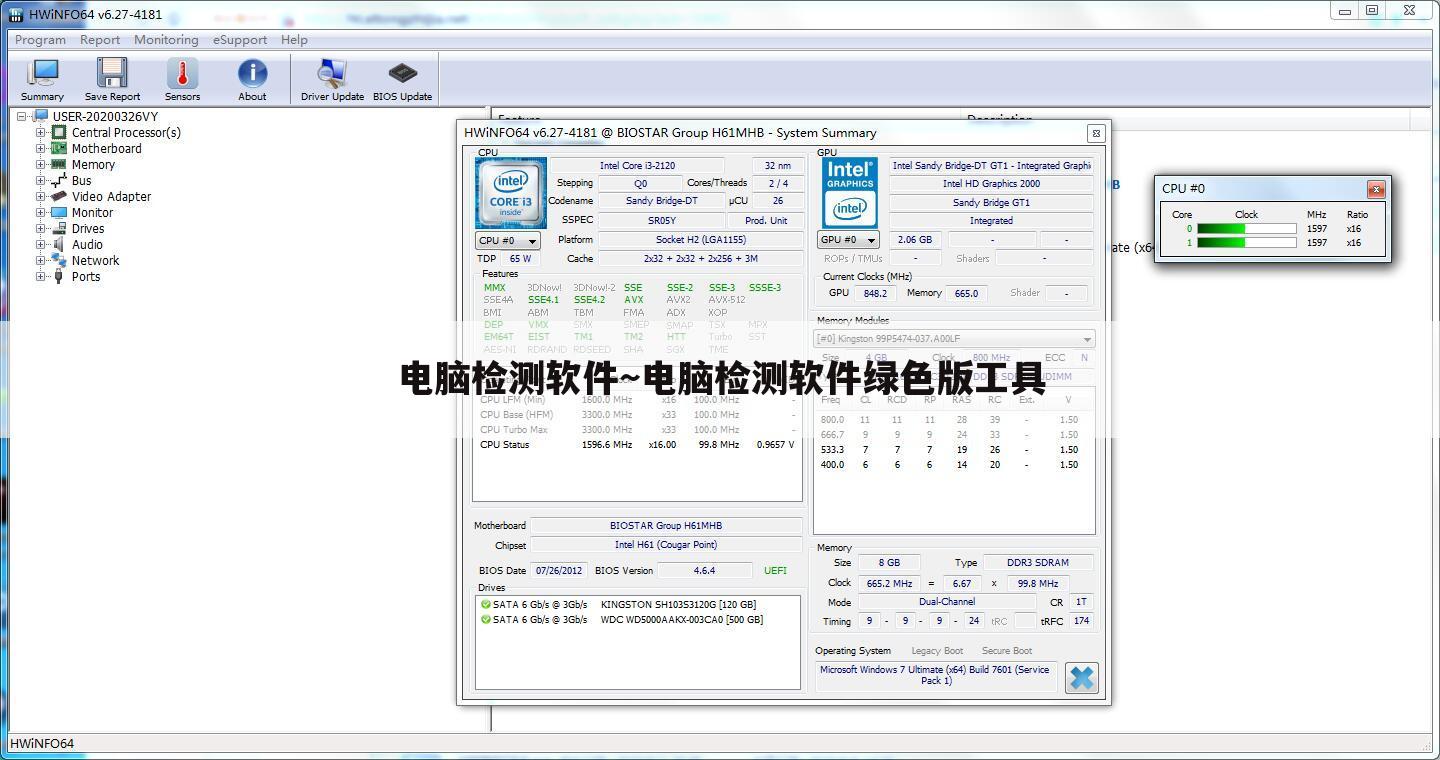This screenshot has height=760, width=1440.
Task: Launch the BIOS Update chip icon
Action: click(402, 73)
